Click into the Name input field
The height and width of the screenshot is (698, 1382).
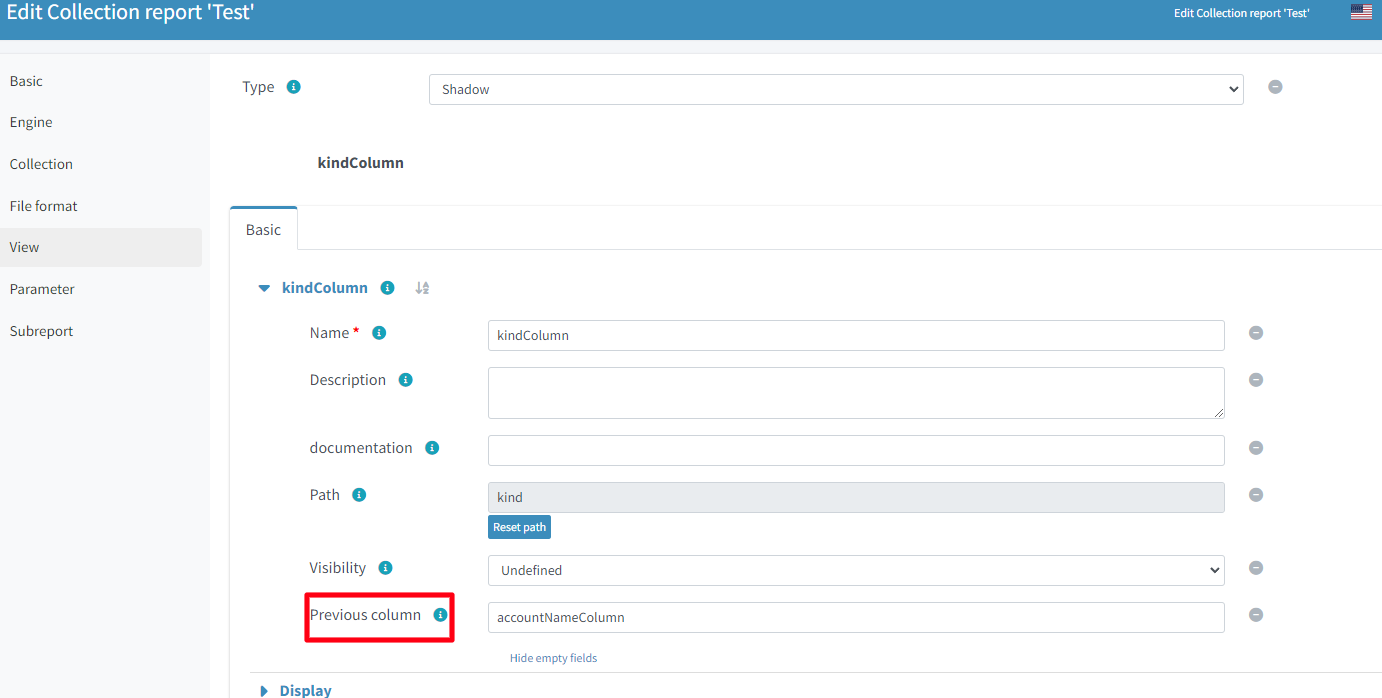click(856, 335)
